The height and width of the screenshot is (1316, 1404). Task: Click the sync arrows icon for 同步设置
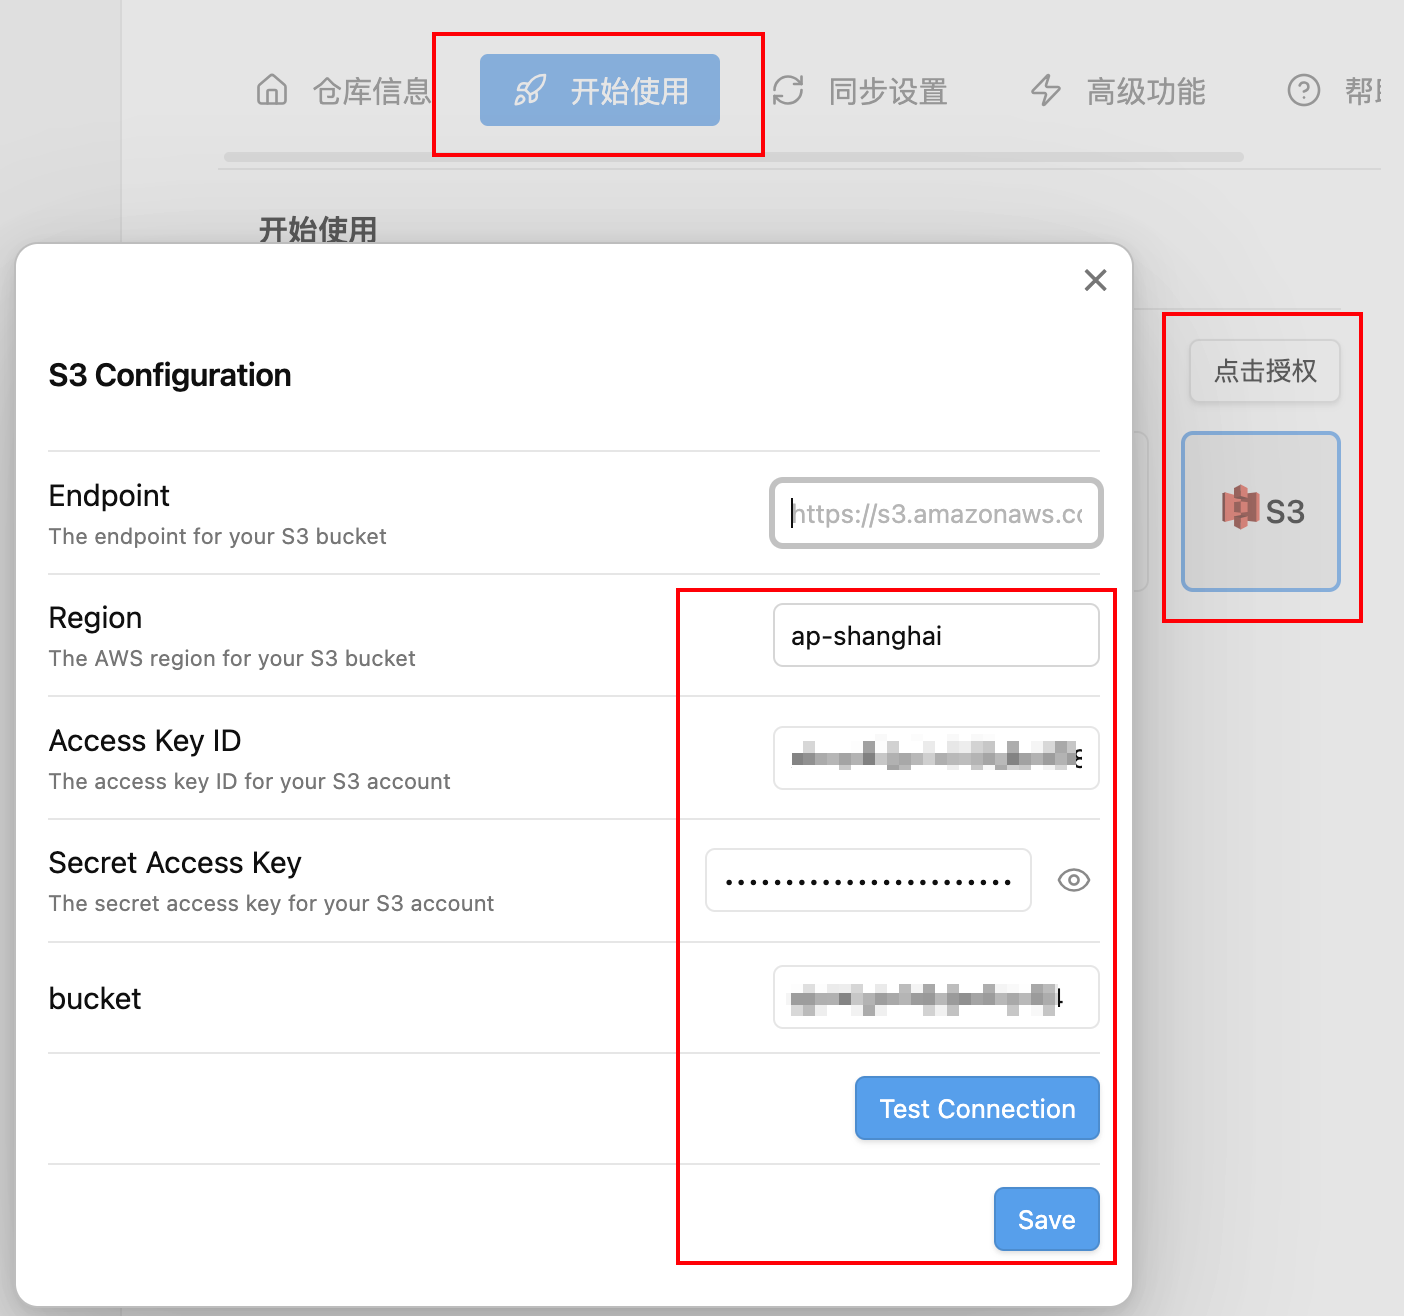(788, 91)
